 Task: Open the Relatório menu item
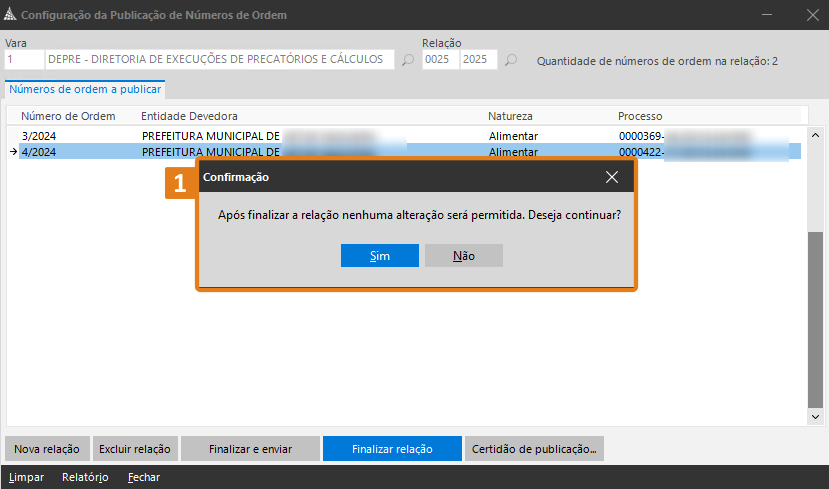tap(85, 477)
